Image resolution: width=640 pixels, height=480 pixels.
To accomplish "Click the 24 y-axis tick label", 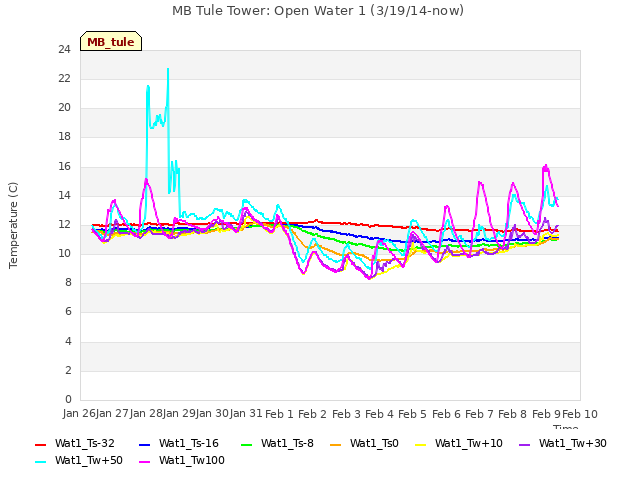I will [64, 50].
